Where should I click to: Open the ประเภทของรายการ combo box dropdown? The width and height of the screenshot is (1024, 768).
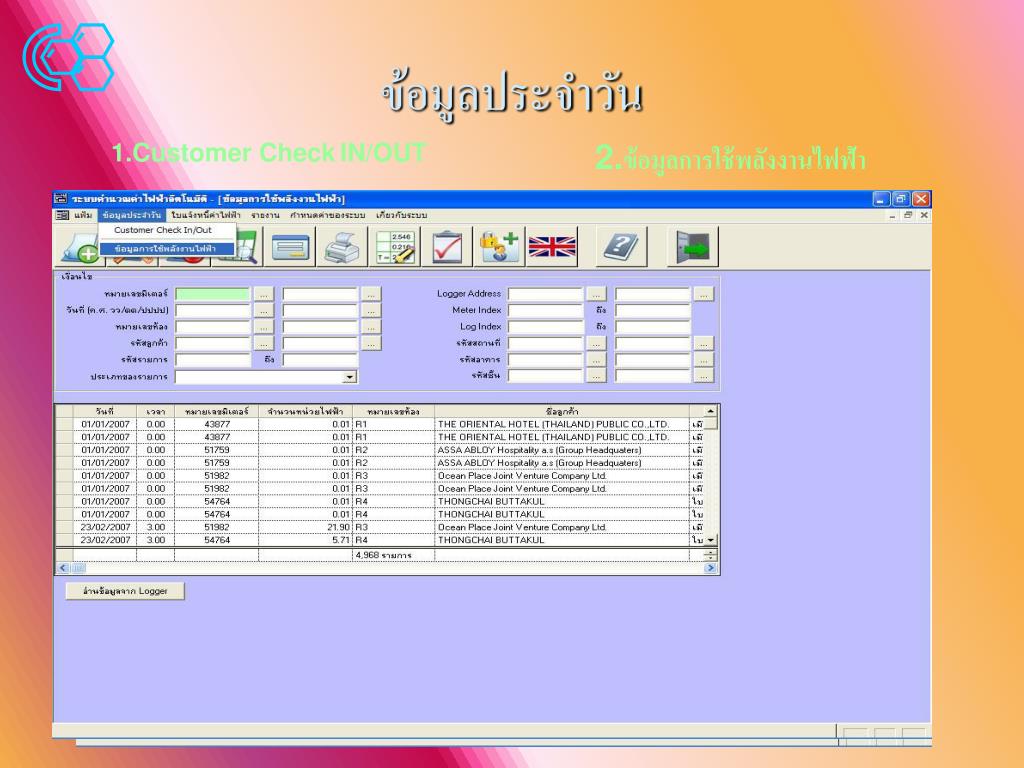click(350, 377)
